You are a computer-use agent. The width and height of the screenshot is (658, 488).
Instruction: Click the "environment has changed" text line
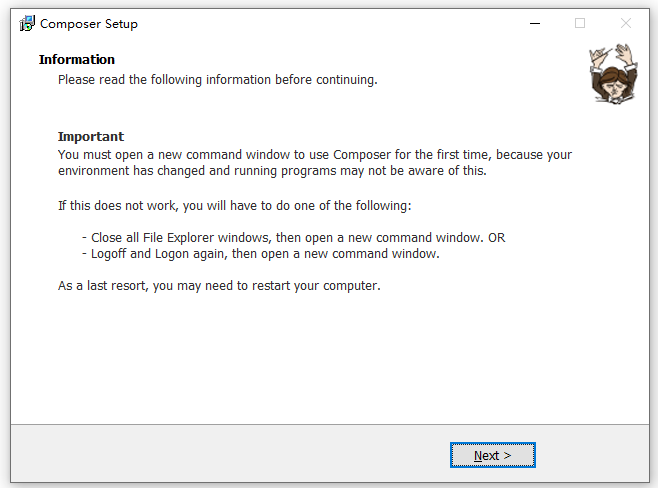coord(271,171)
